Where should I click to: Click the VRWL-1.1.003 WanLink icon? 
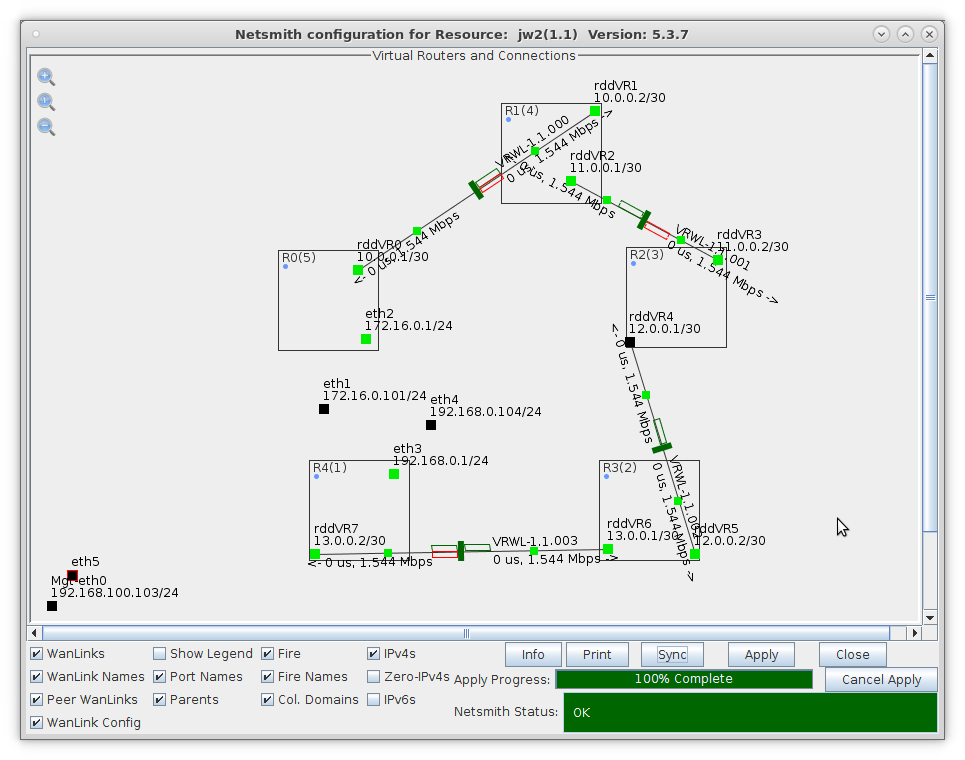pos(461,551)
